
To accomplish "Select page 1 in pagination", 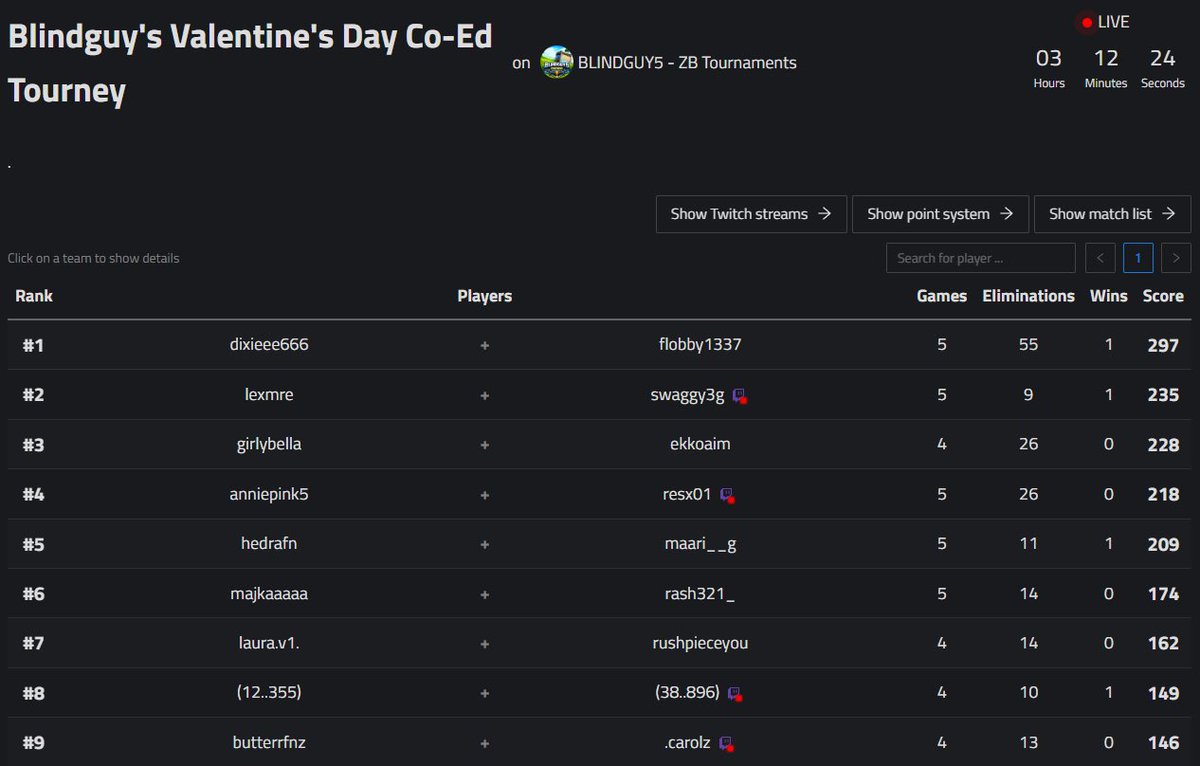I will [x=1138, y=258].
